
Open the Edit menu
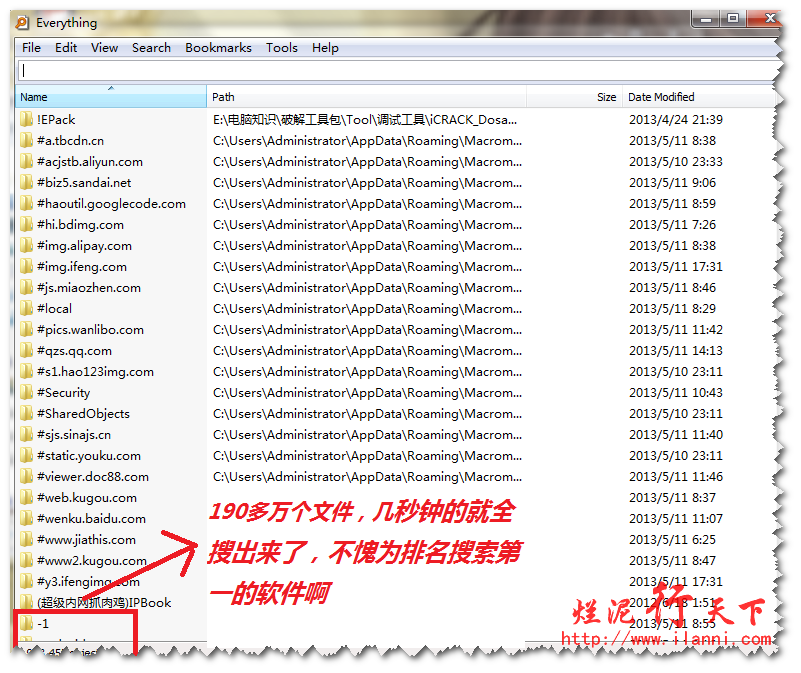click(x=66, y=48)
